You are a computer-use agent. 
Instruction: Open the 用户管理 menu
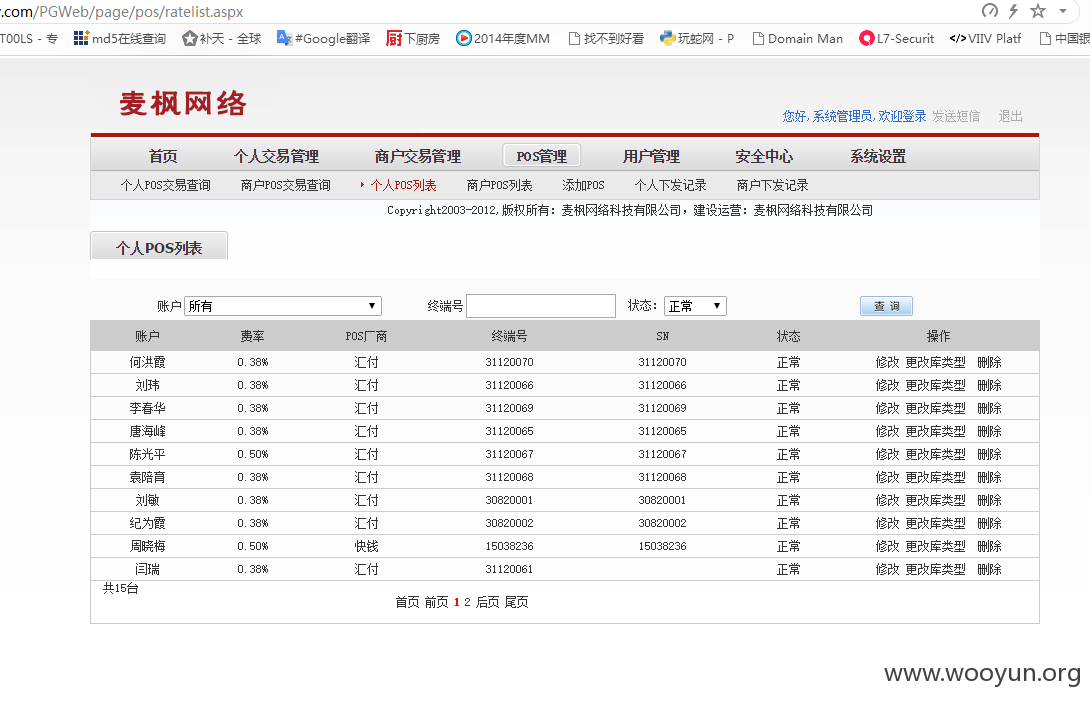pyautogui.click(x=651, y=156)
